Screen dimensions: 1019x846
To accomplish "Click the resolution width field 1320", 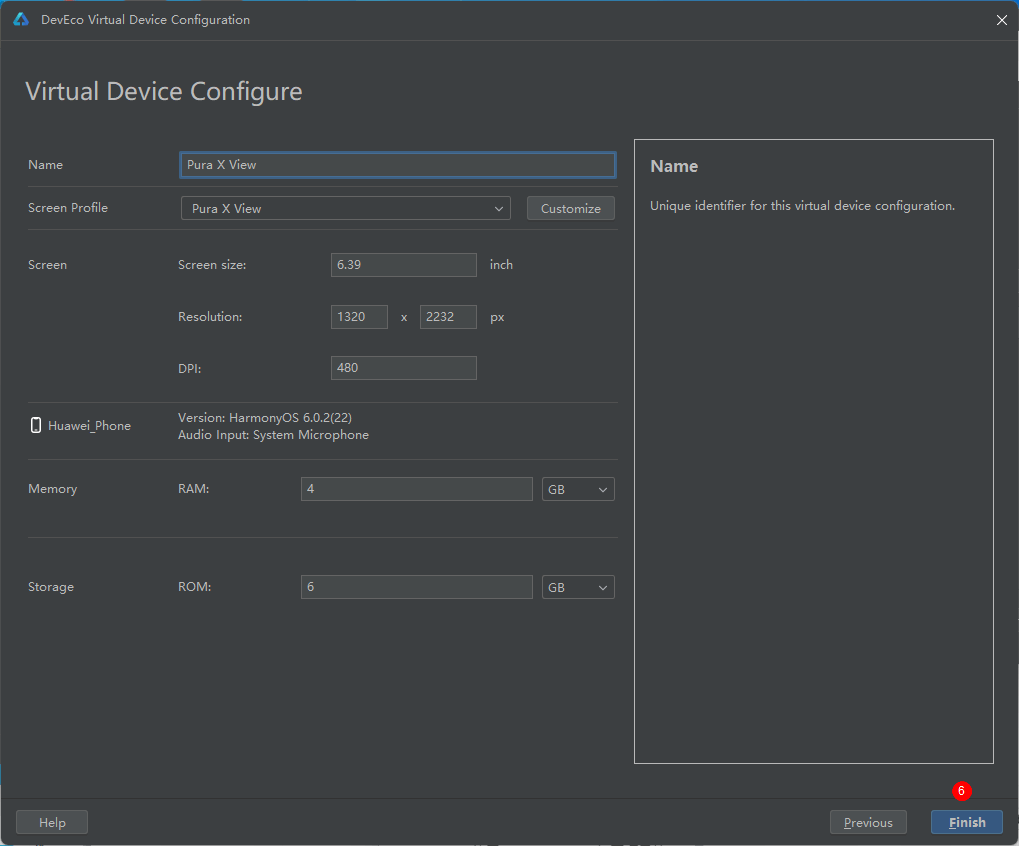I will pyautogui.click(x=359, y=317).
